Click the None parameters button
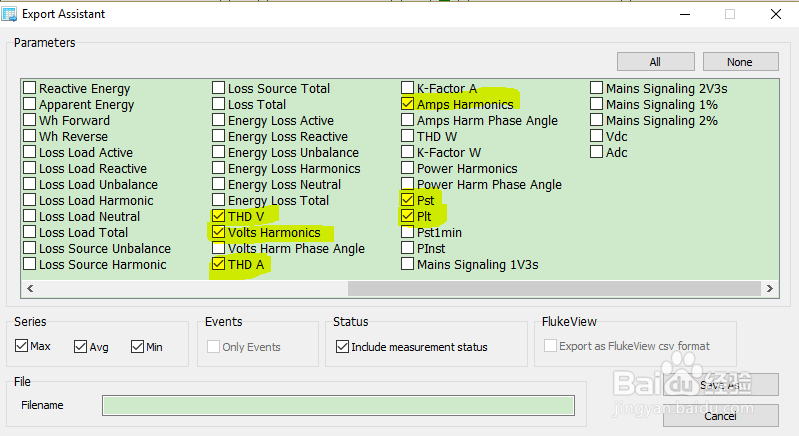This screenshot has height=436, width=799. click(740, 62)
